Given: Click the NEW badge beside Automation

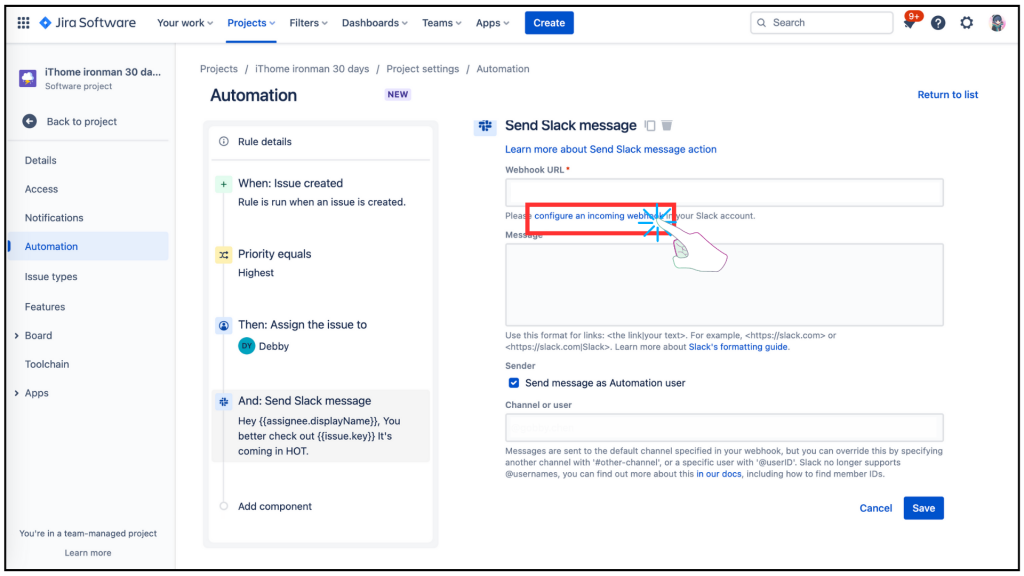Looking at the screenshot, I should [x=398, y=95].
